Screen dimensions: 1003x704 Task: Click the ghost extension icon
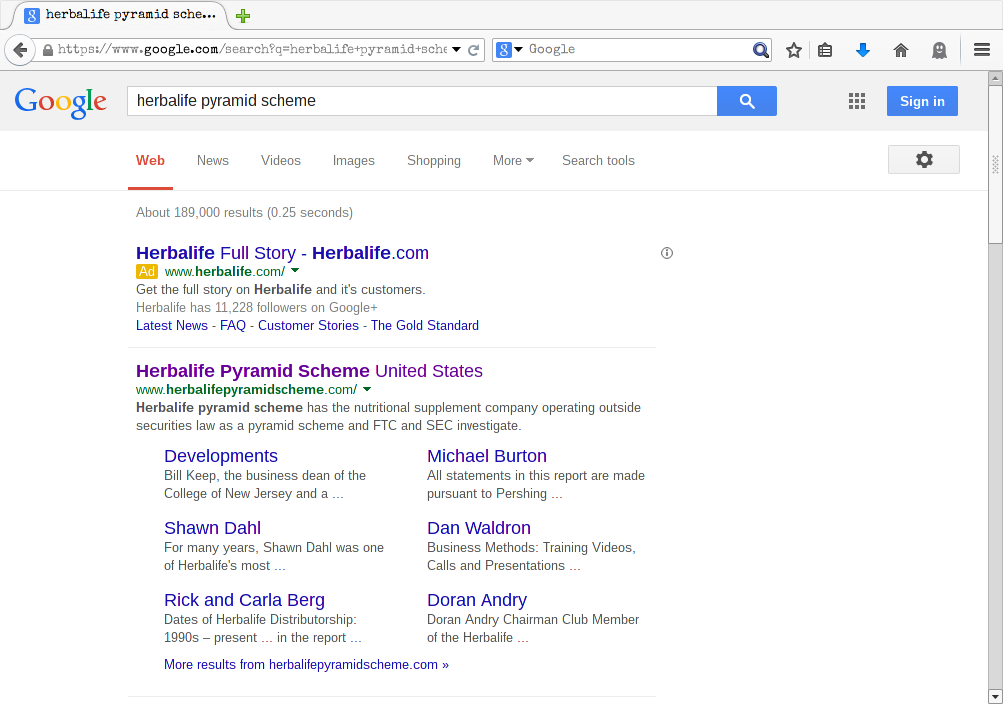click(939, 50)
